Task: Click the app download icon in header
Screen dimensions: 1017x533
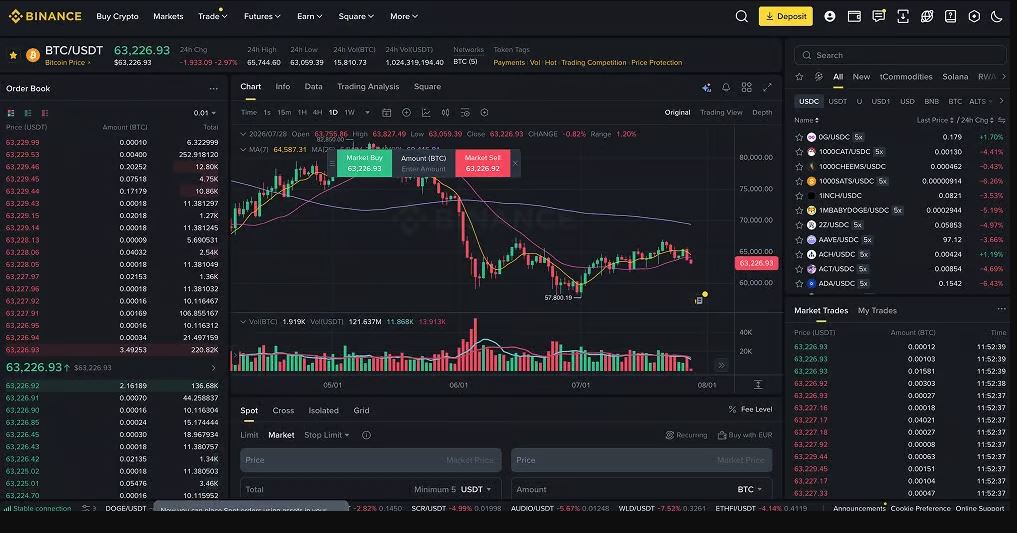Action: (x=903, y=16)
